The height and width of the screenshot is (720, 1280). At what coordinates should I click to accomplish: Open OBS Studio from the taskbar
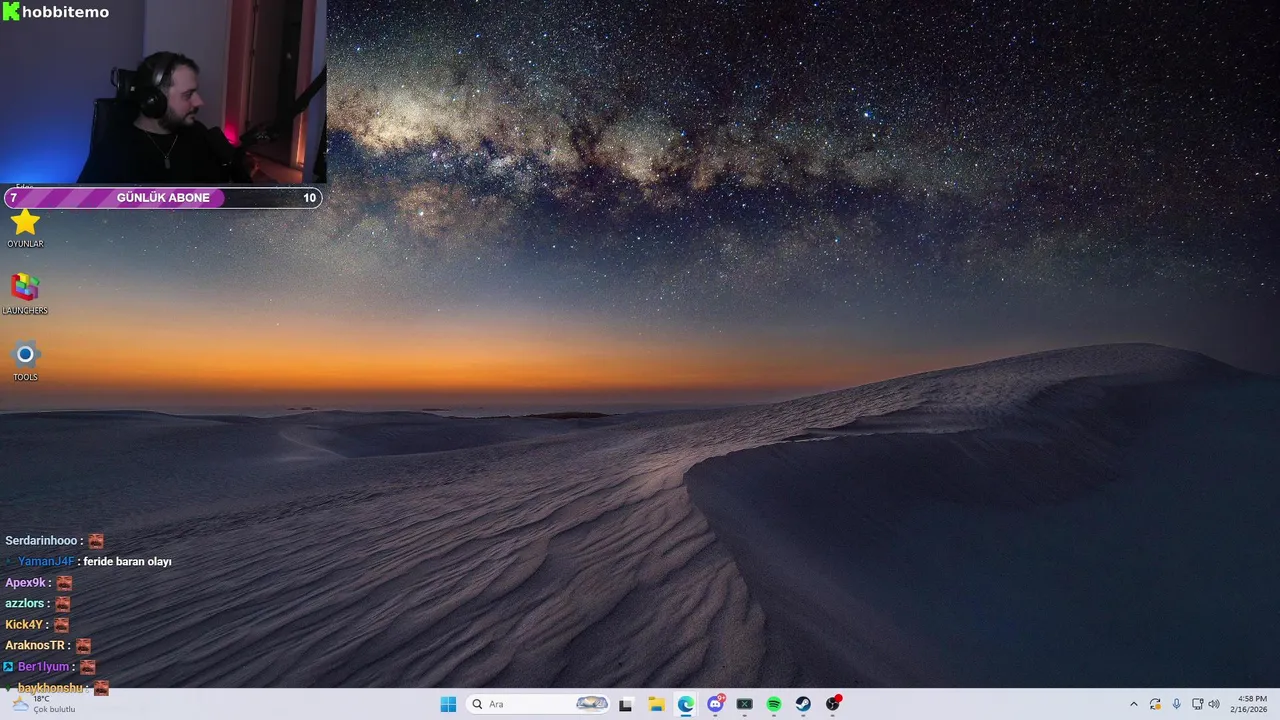(833, 704)
